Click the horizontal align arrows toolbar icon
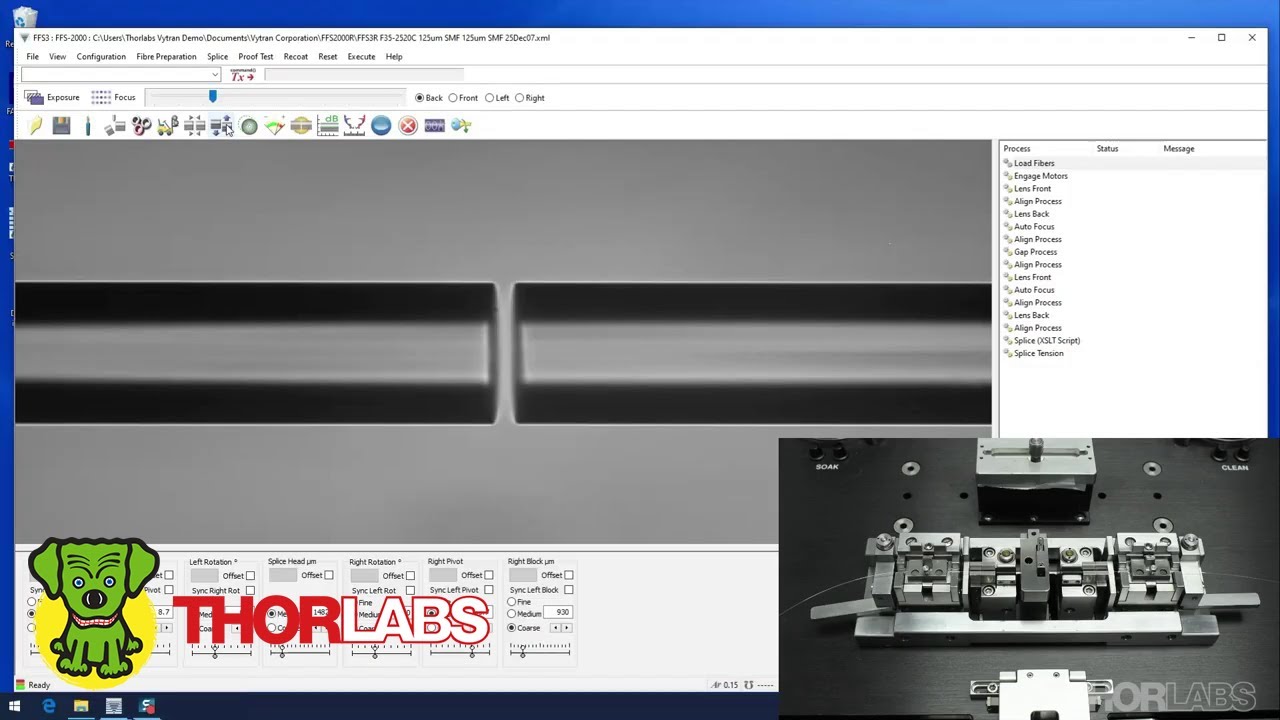Image resolution: width=1280 pixels, height=720 pixels. (x=195, y=125)
